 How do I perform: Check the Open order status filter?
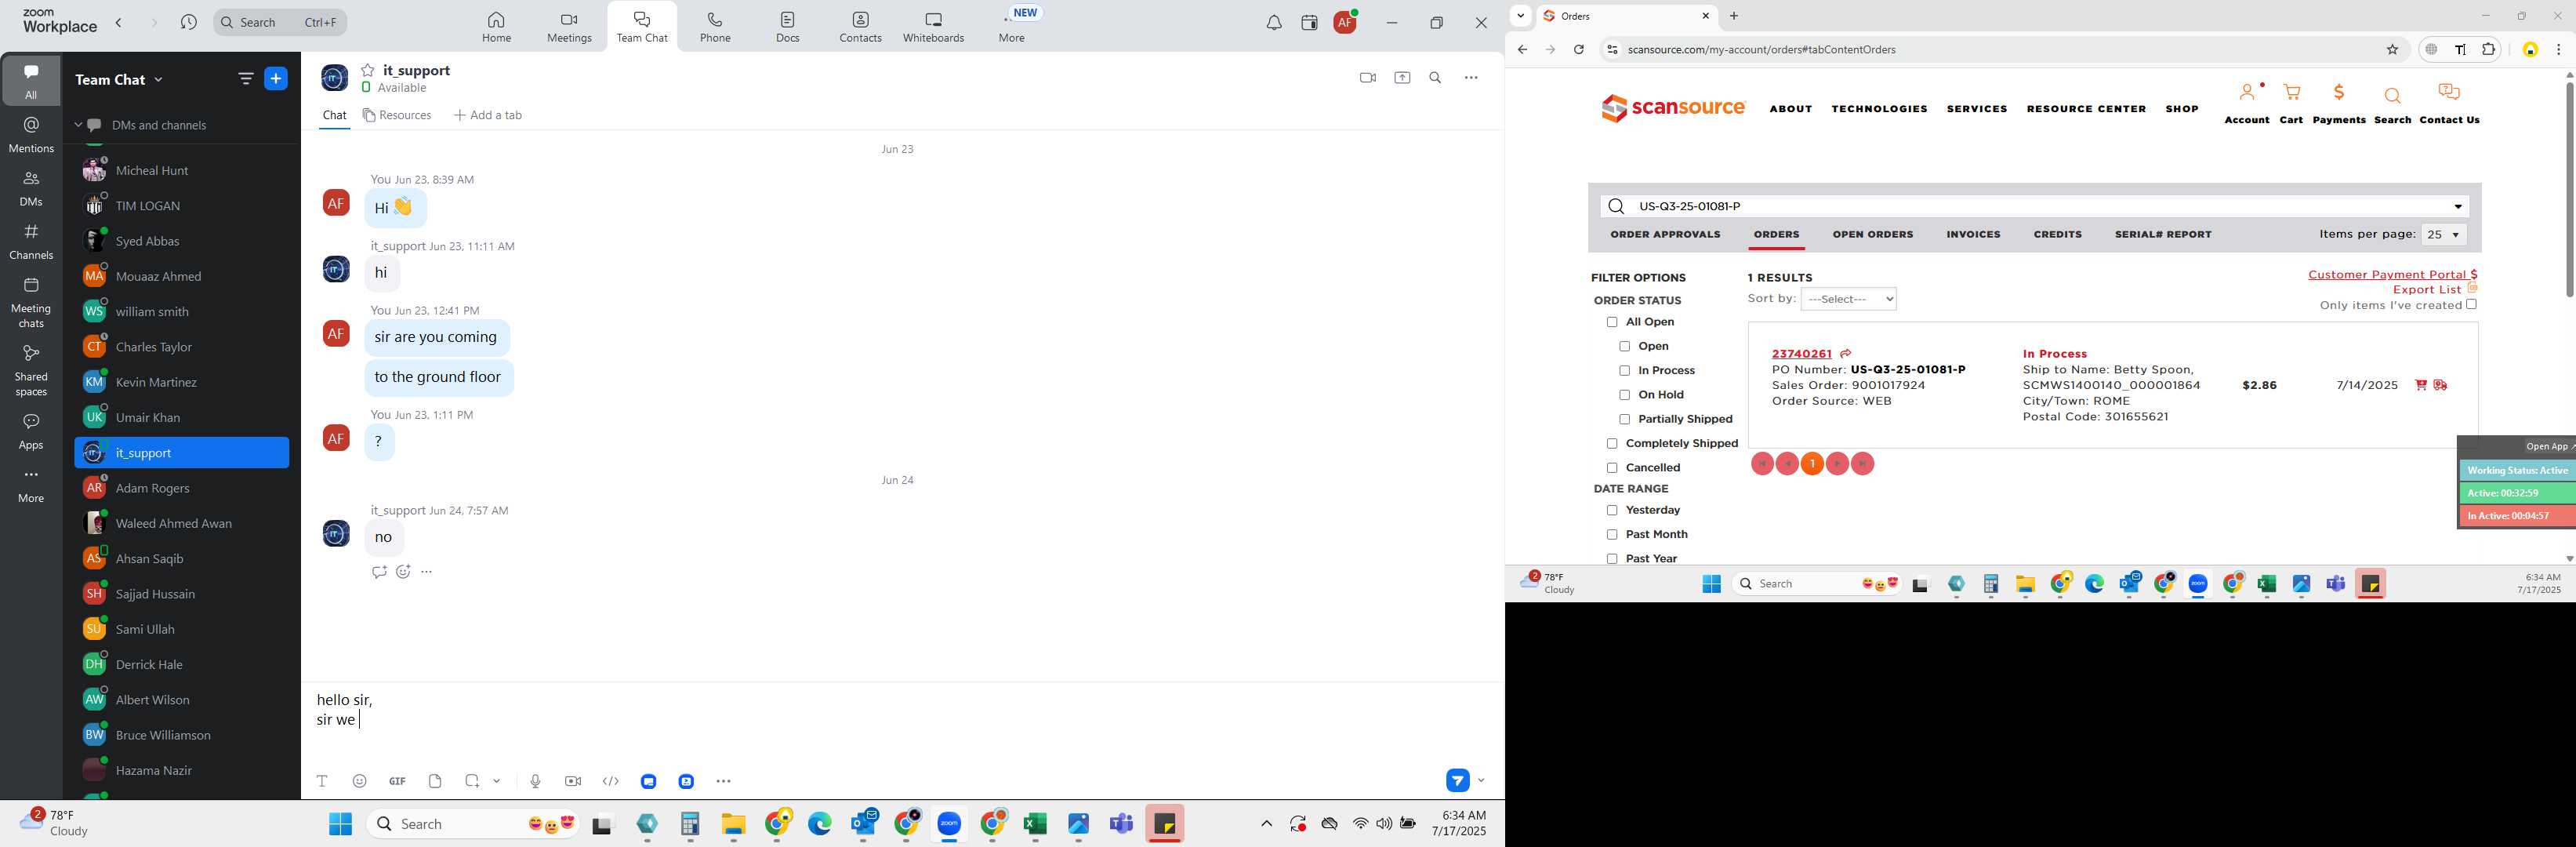coord(1624,347)
